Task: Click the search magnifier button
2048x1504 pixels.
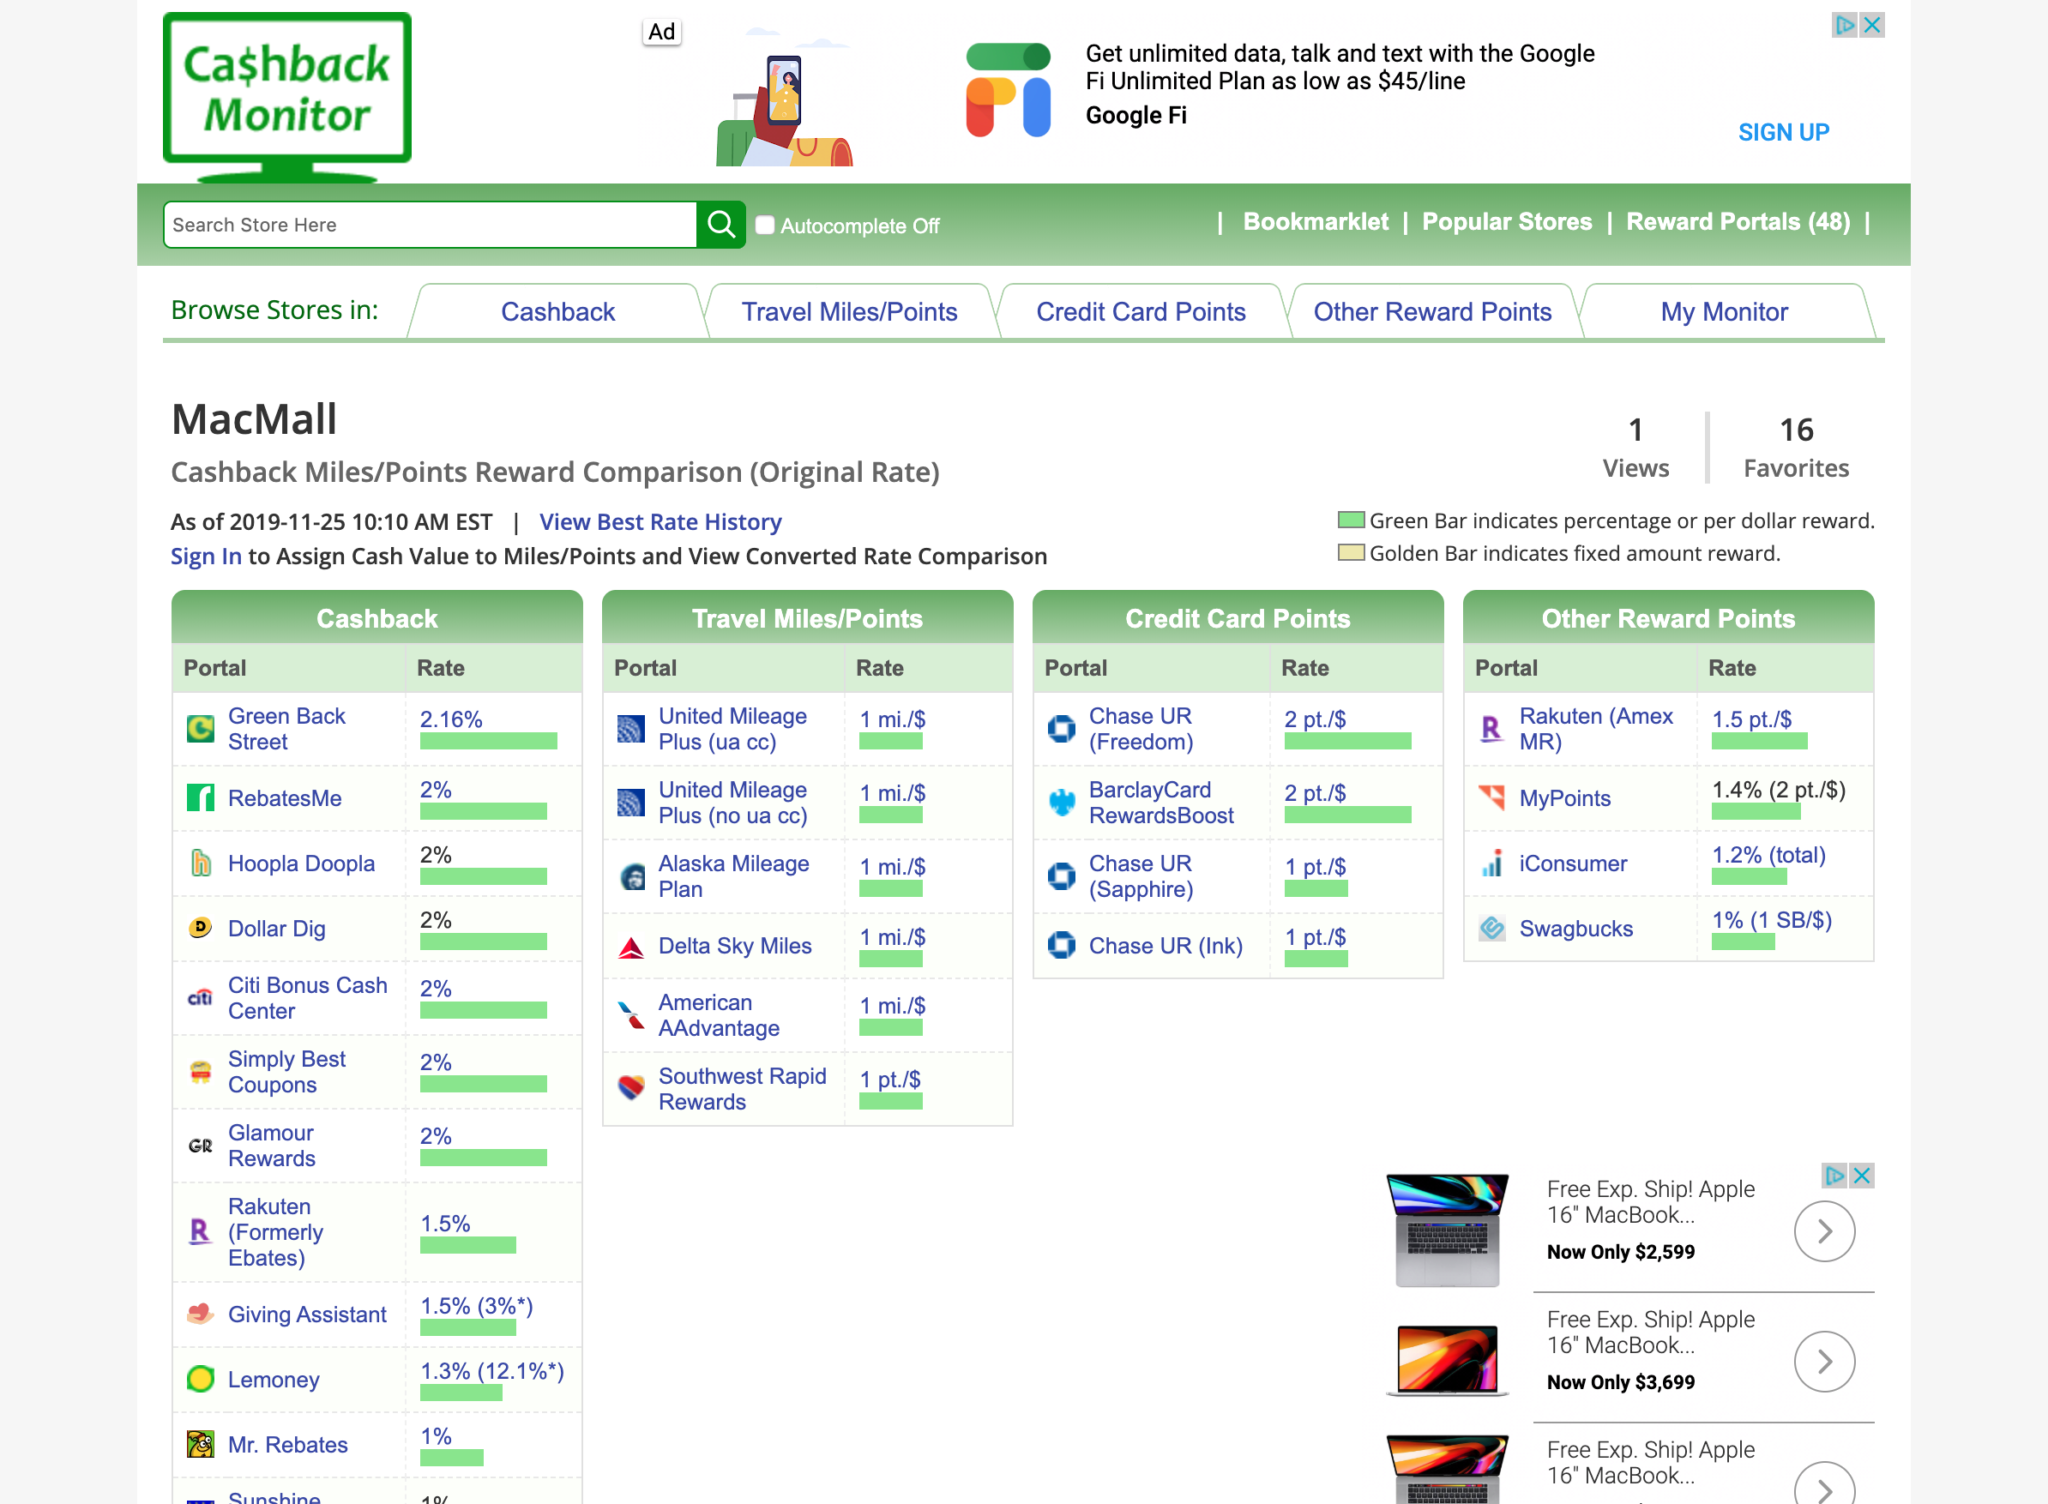Action: point(721,224)
